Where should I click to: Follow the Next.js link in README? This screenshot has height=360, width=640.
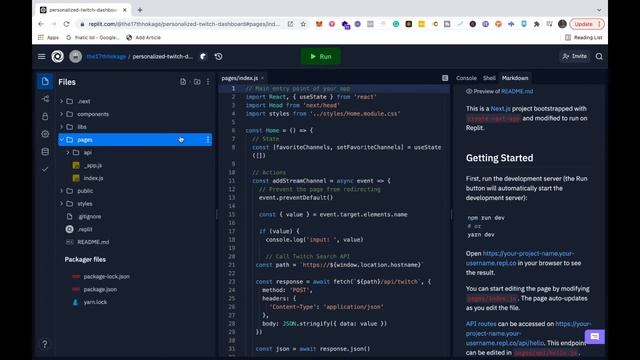500,109
